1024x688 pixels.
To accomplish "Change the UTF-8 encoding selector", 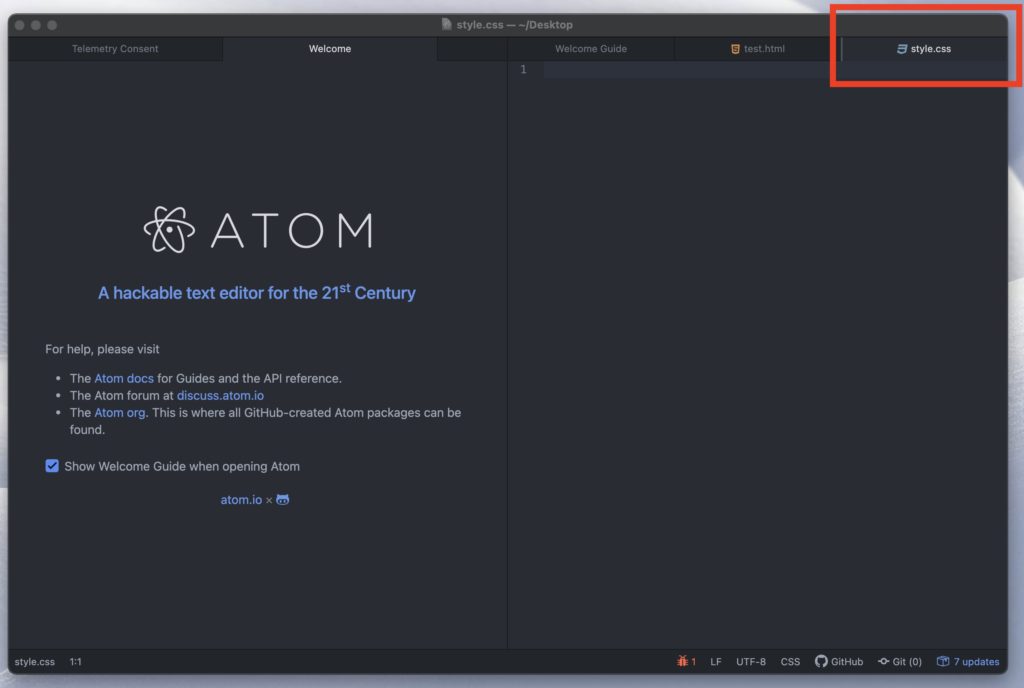I will pyautogui.click(x=751, y=662).
